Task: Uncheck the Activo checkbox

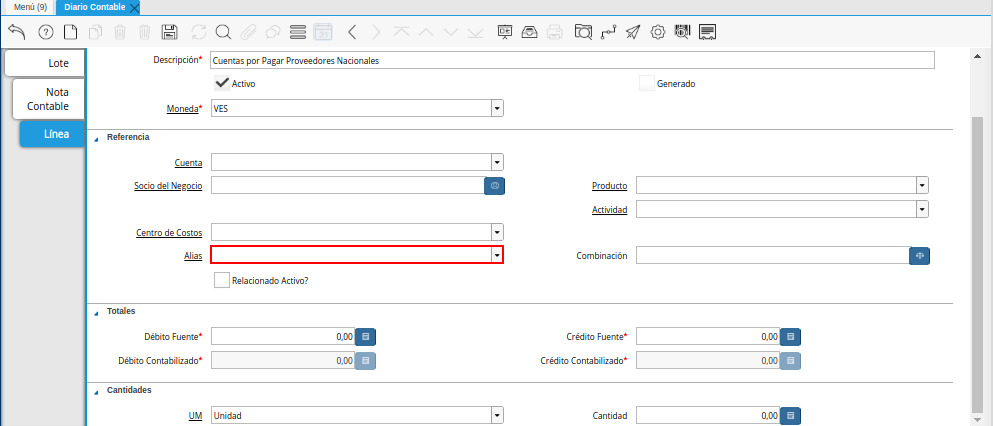Action: (222, 83)
